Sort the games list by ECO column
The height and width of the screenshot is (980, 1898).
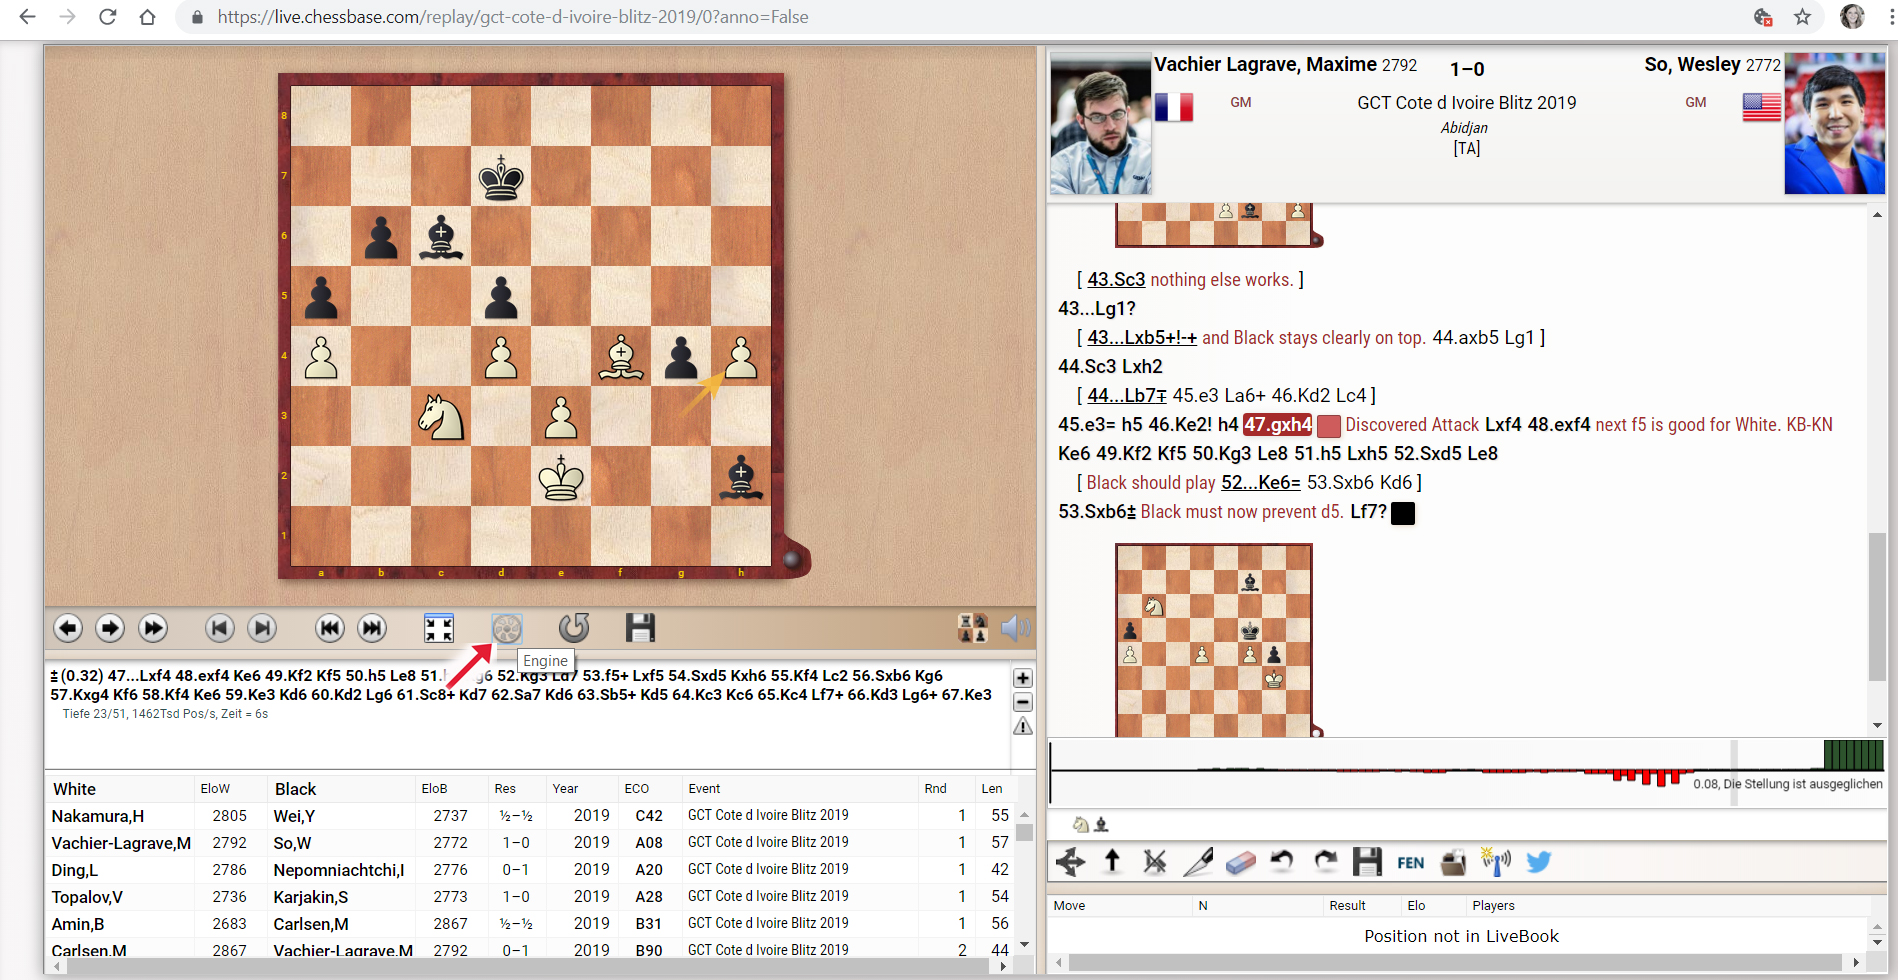637,789
